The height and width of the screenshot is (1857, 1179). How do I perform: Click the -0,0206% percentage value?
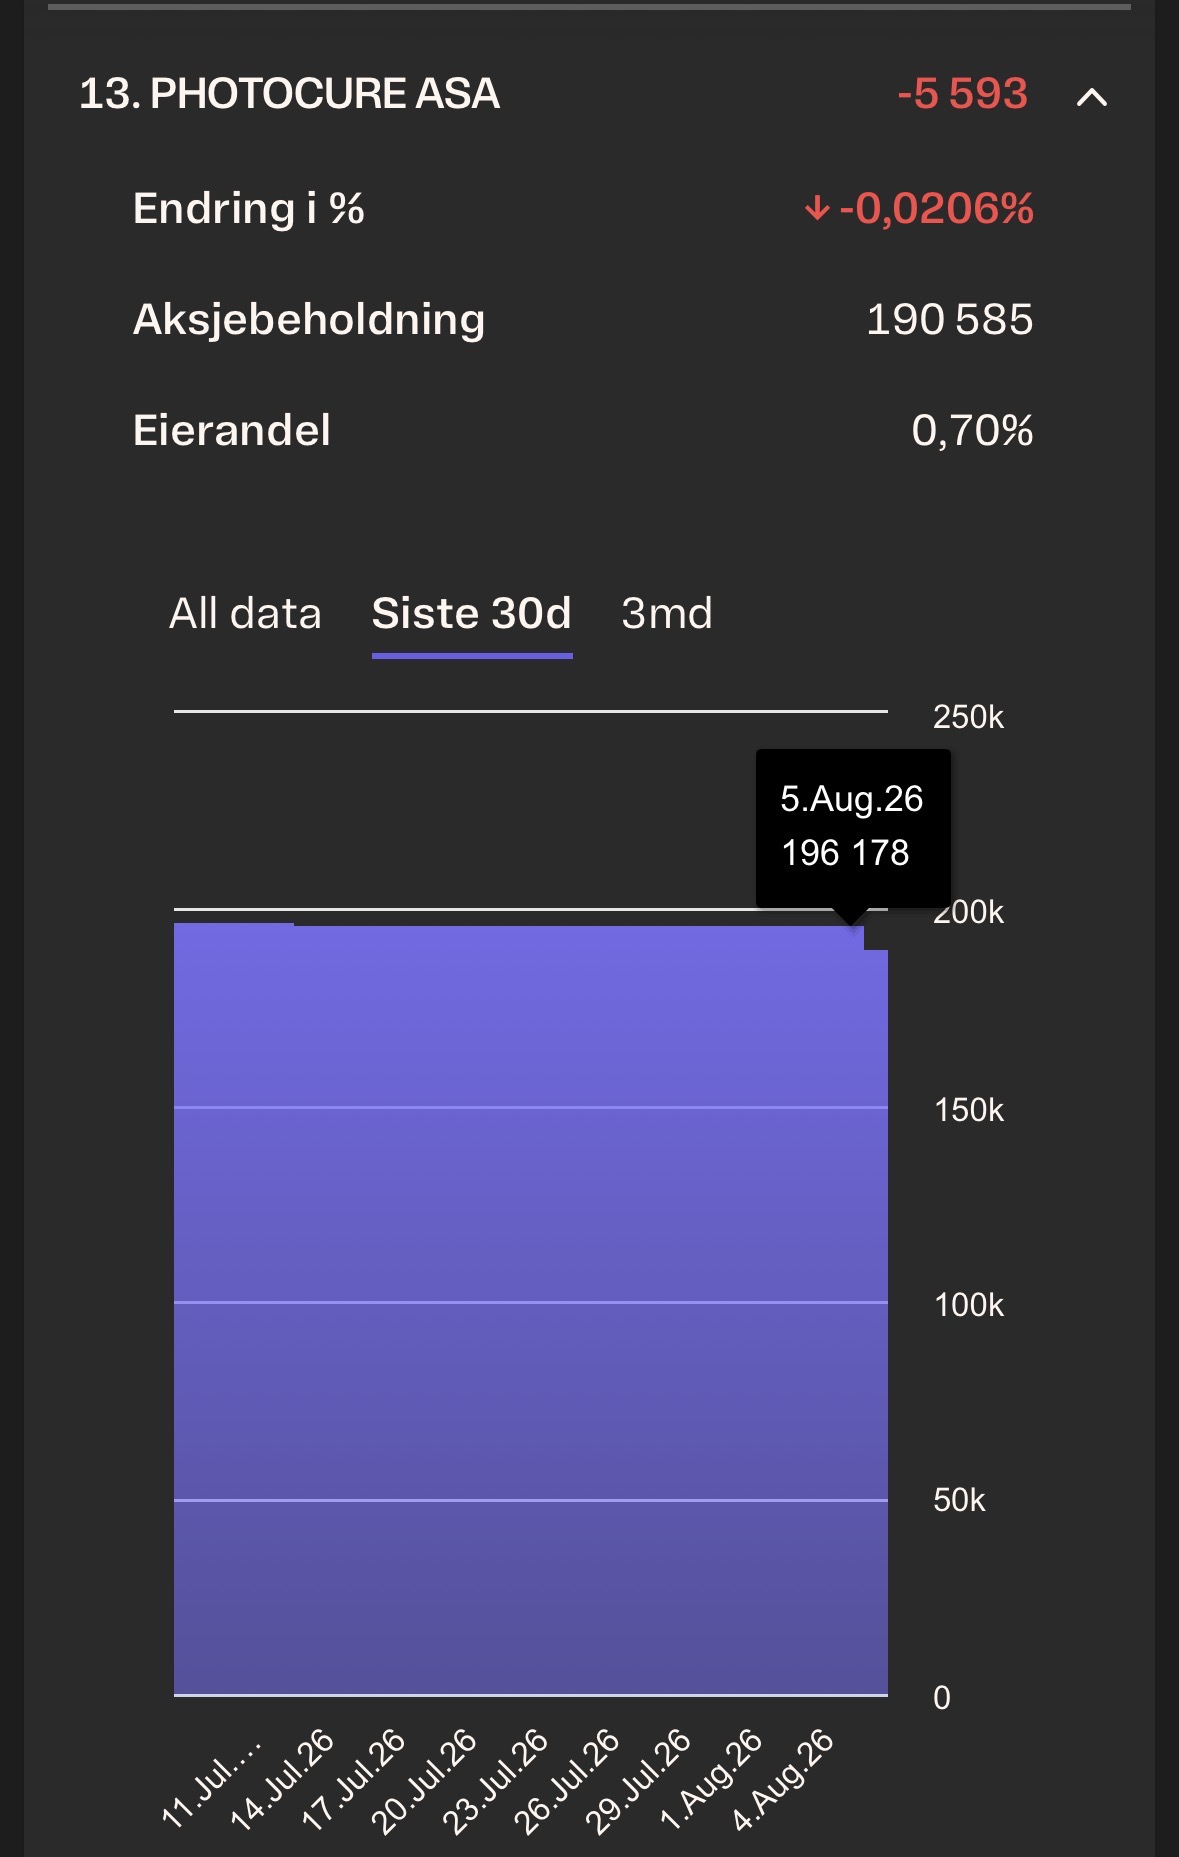pyautogui.click(x=936, y=209)
